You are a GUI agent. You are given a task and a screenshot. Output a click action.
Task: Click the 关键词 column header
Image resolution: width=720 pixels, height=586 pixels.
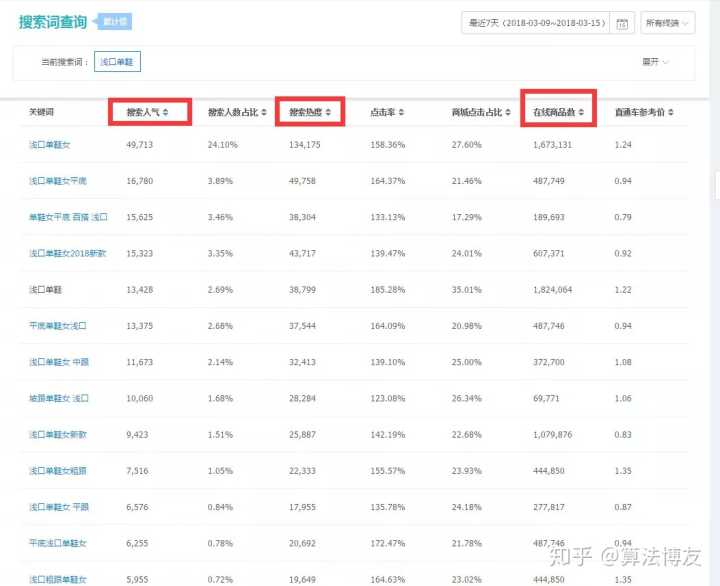41,112
